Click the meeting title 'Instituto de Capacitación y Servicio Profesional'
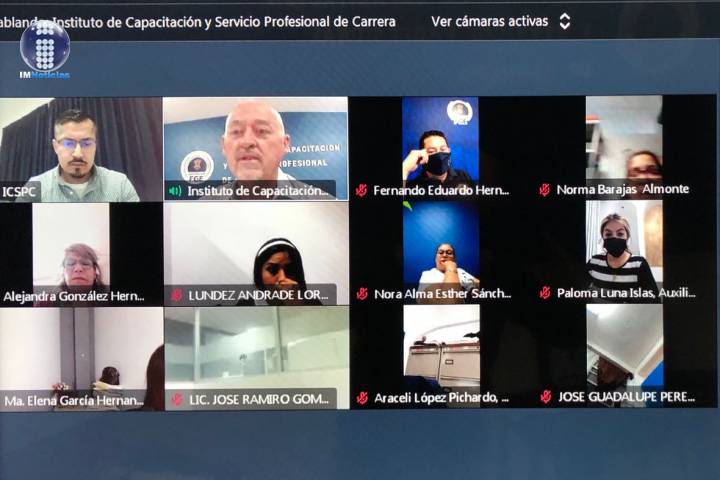This screenshot has height=480, width=720. point(224,21)
